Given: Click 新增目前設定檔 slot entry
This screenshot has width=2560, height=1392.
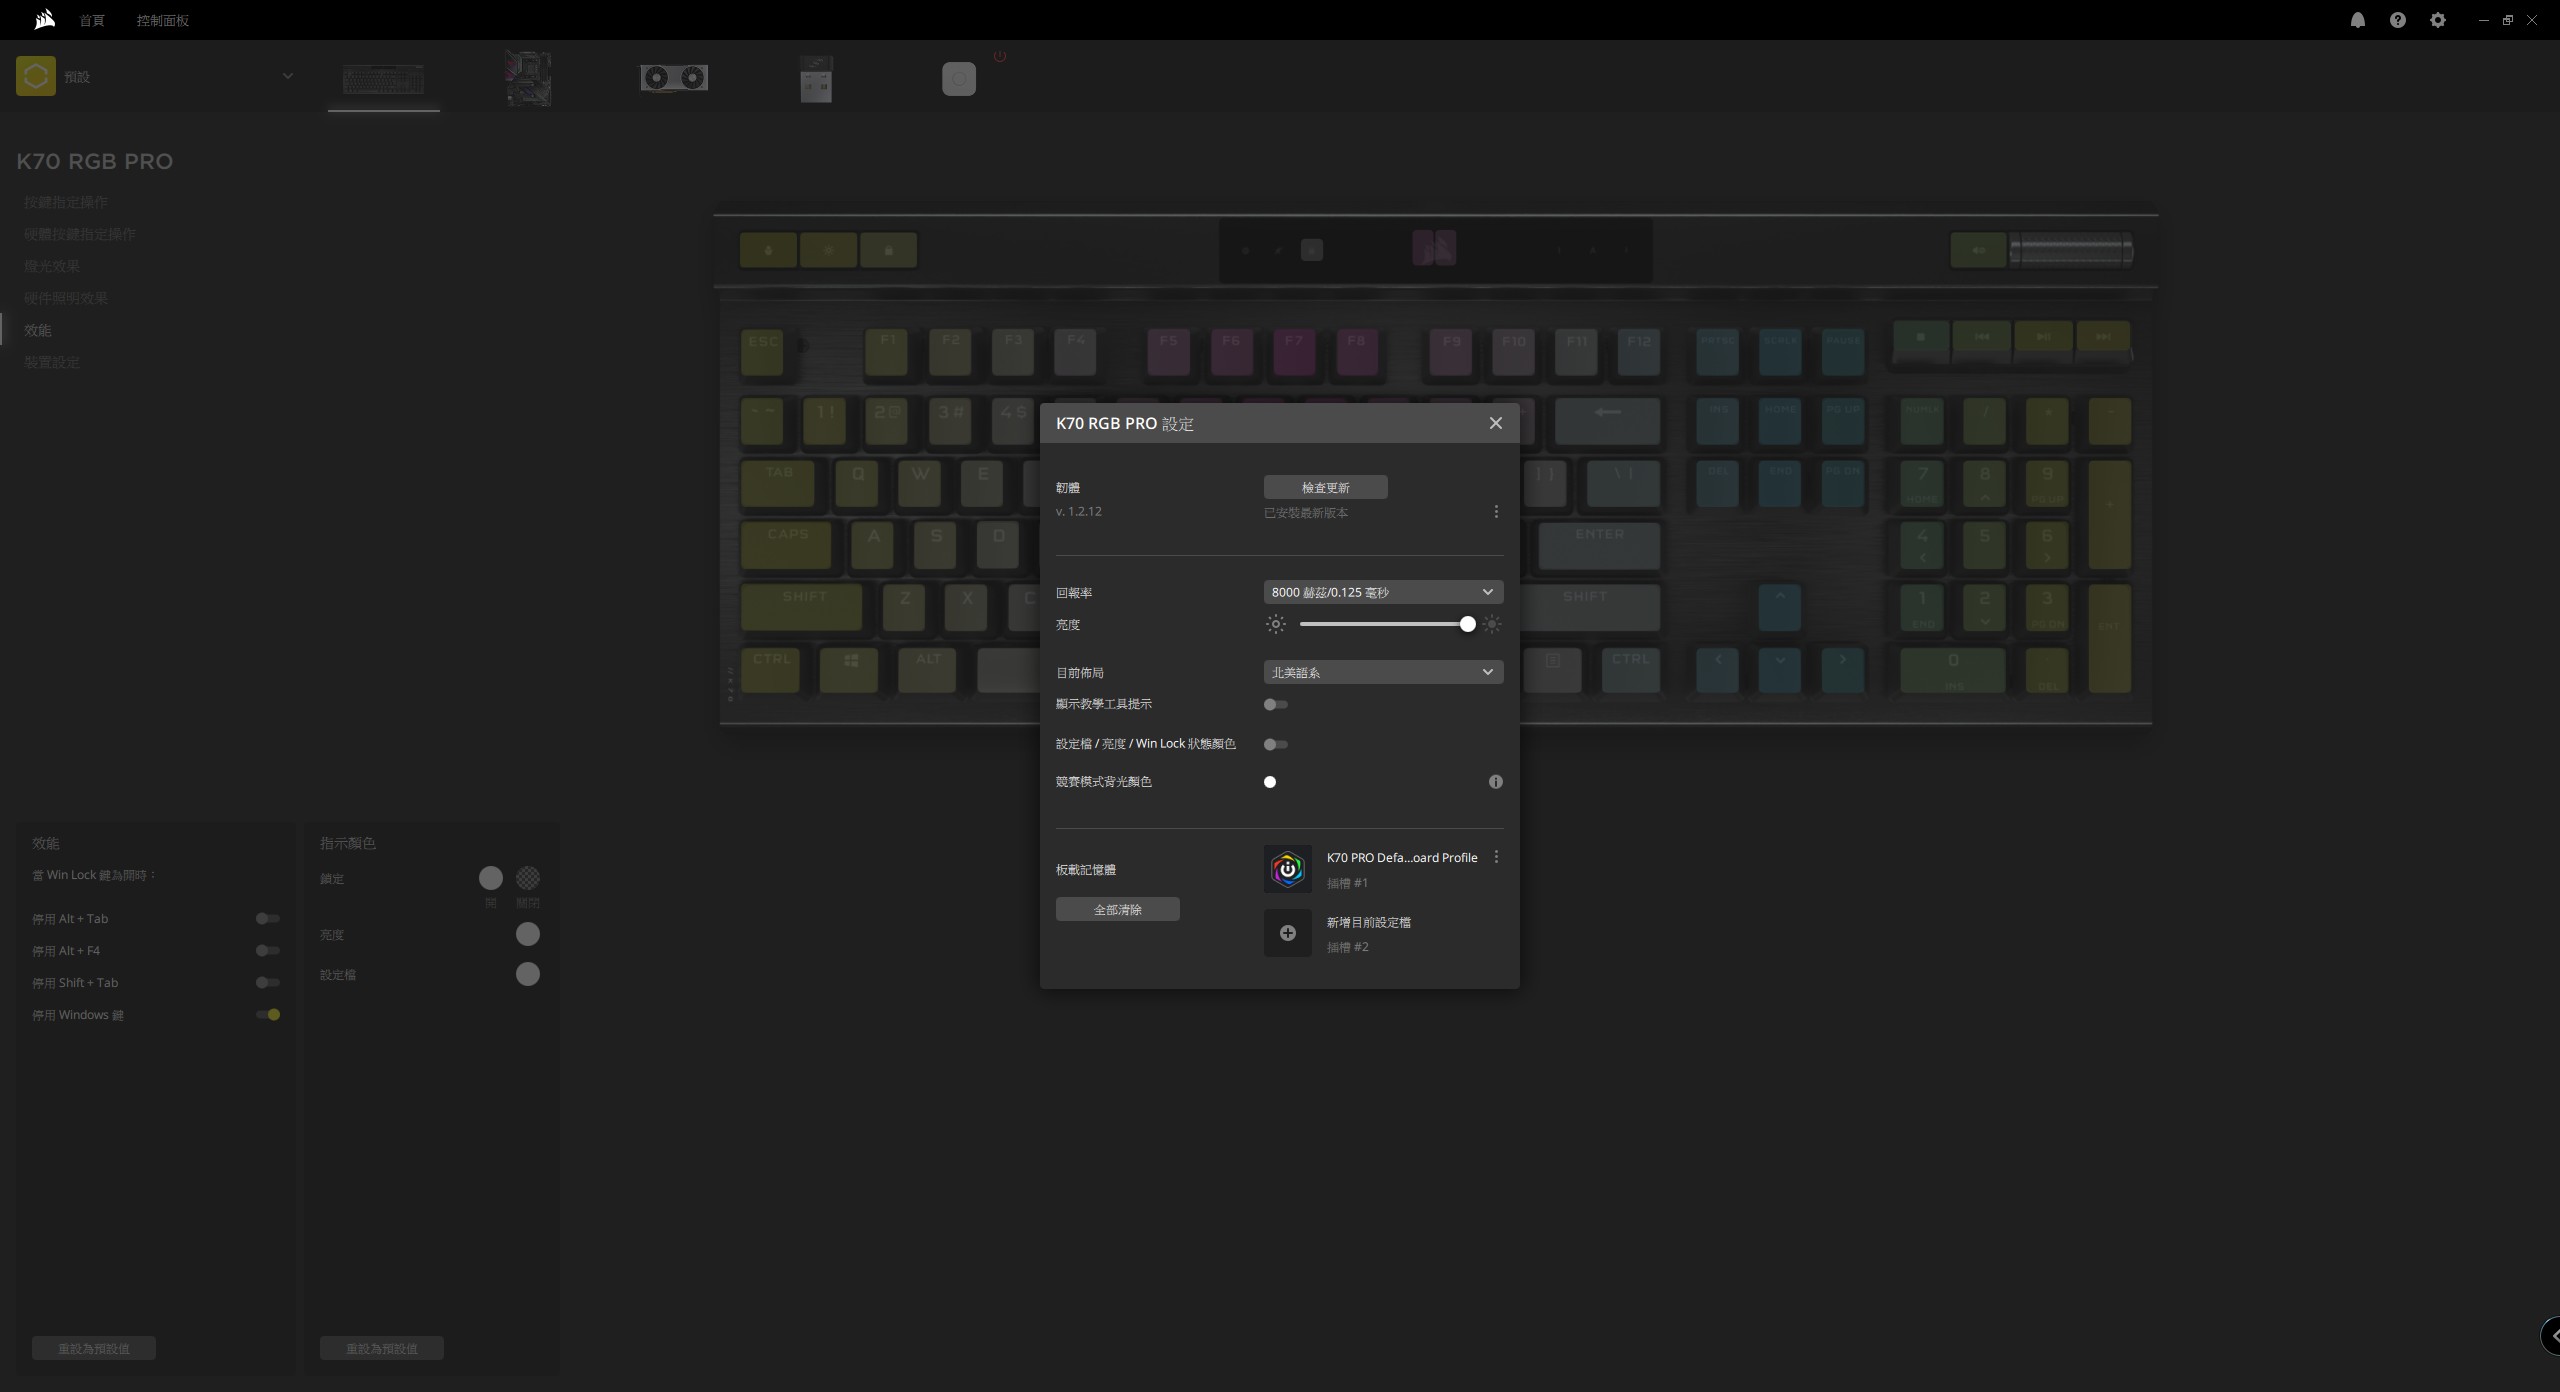Looking at the screenshot, I should (x=1368, y=922).
